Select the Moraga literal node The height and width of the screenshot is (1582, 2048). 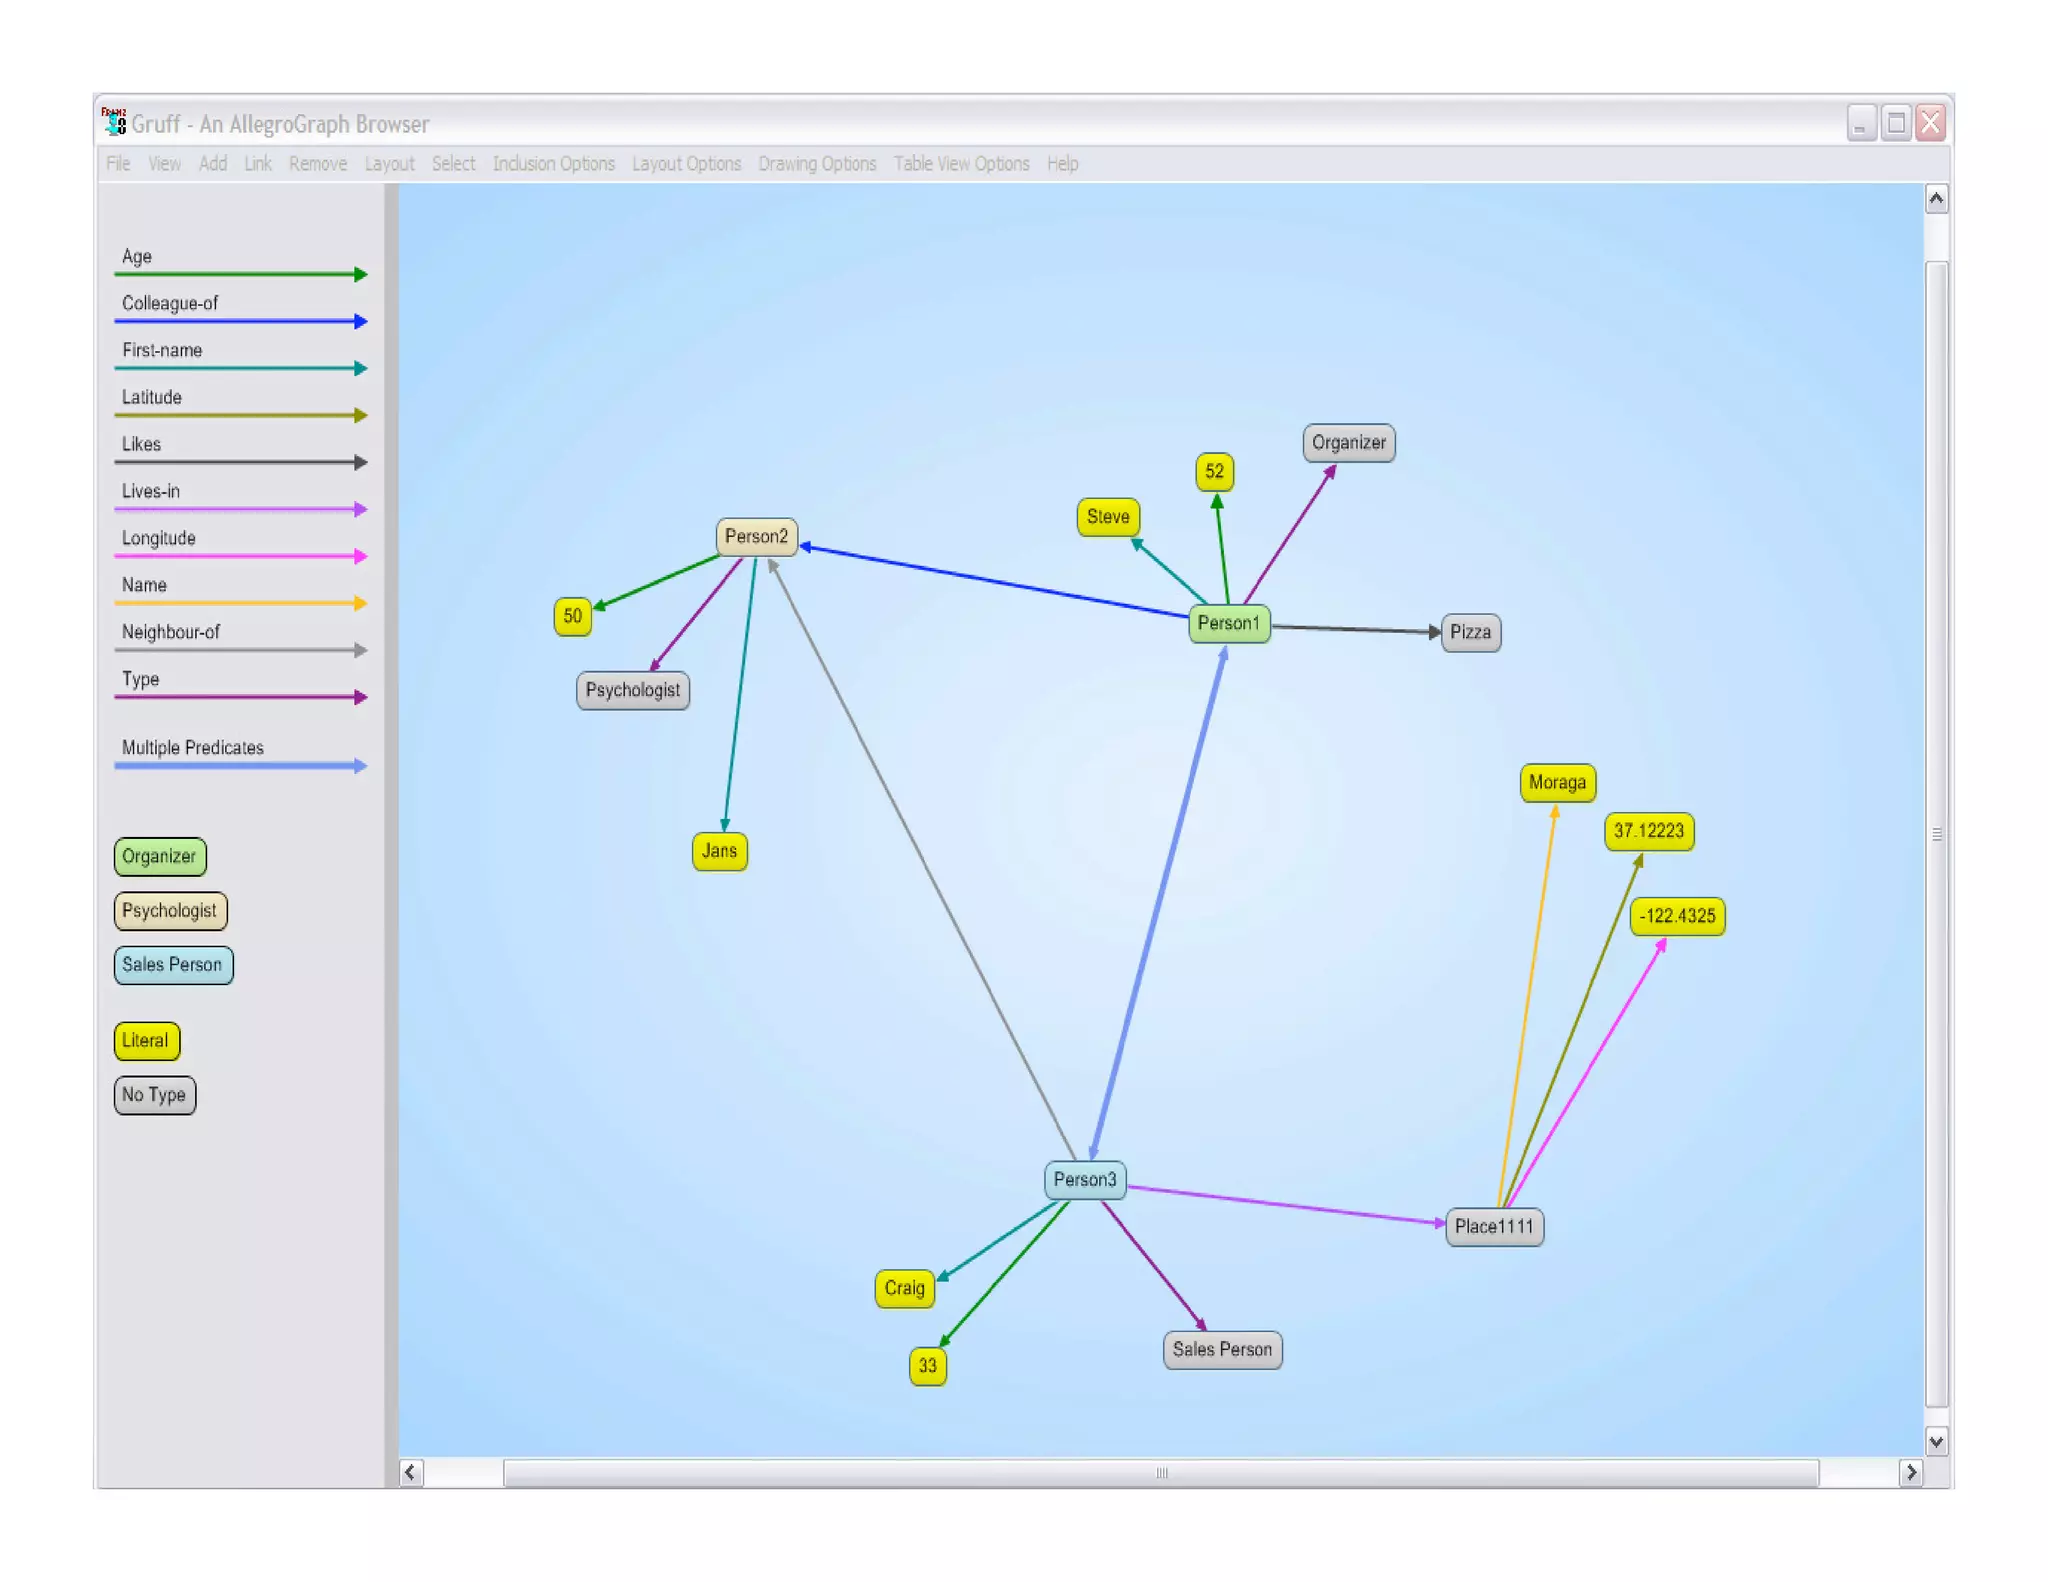point(1557,783)
